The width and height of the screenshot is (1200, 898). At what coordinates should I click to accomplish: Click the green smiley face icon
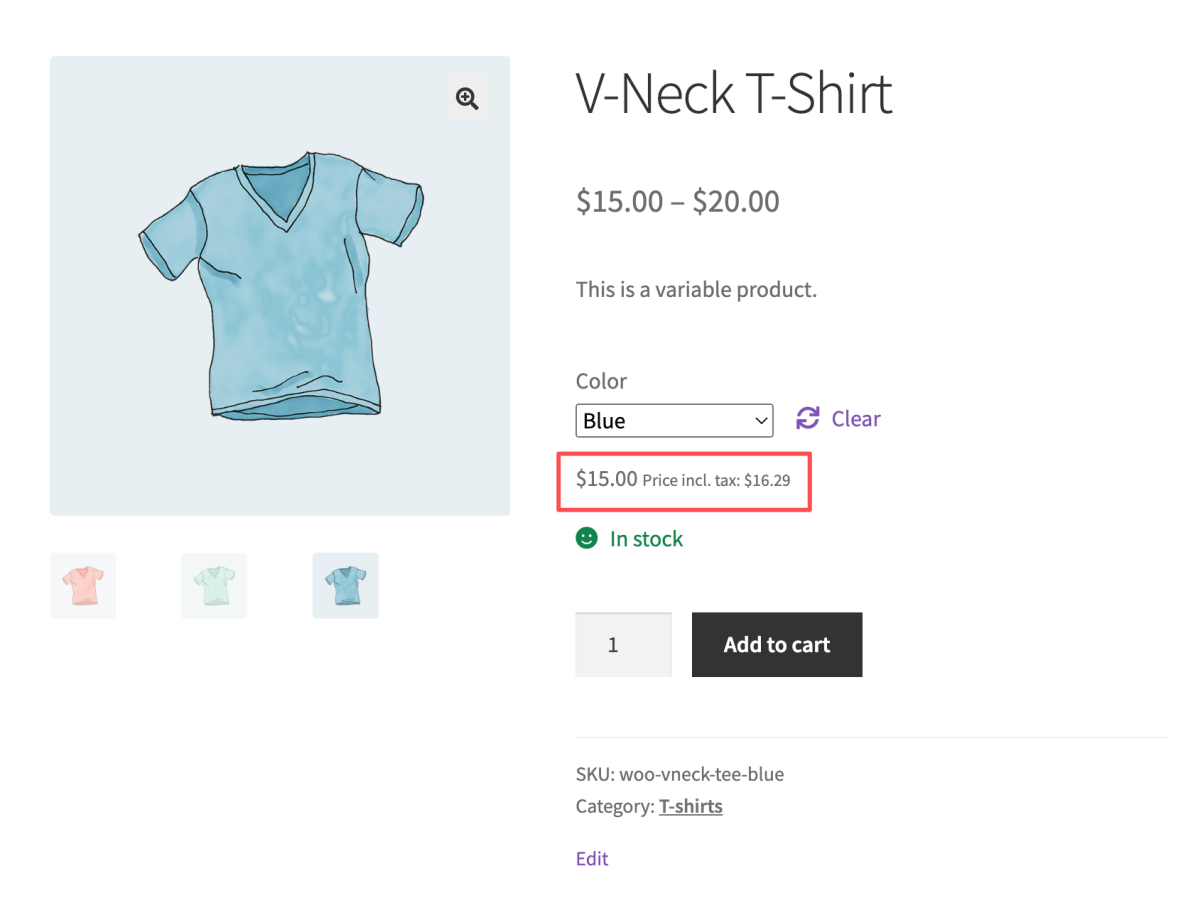585,538
